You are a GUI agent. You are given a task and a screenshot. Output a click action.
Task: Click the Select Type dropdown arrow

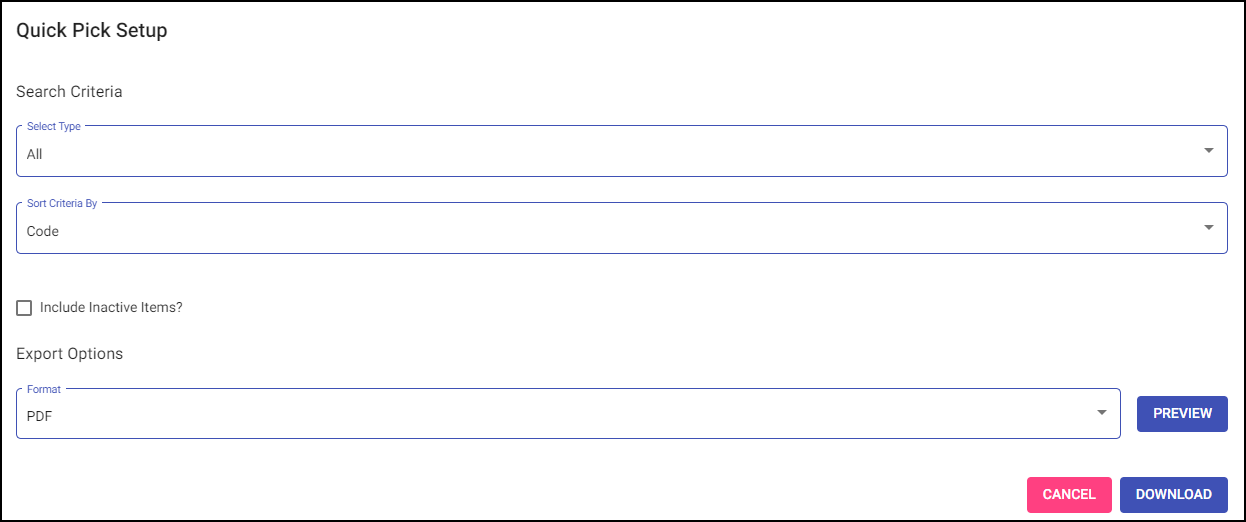pyautogui.click(x=1209, y=151)
